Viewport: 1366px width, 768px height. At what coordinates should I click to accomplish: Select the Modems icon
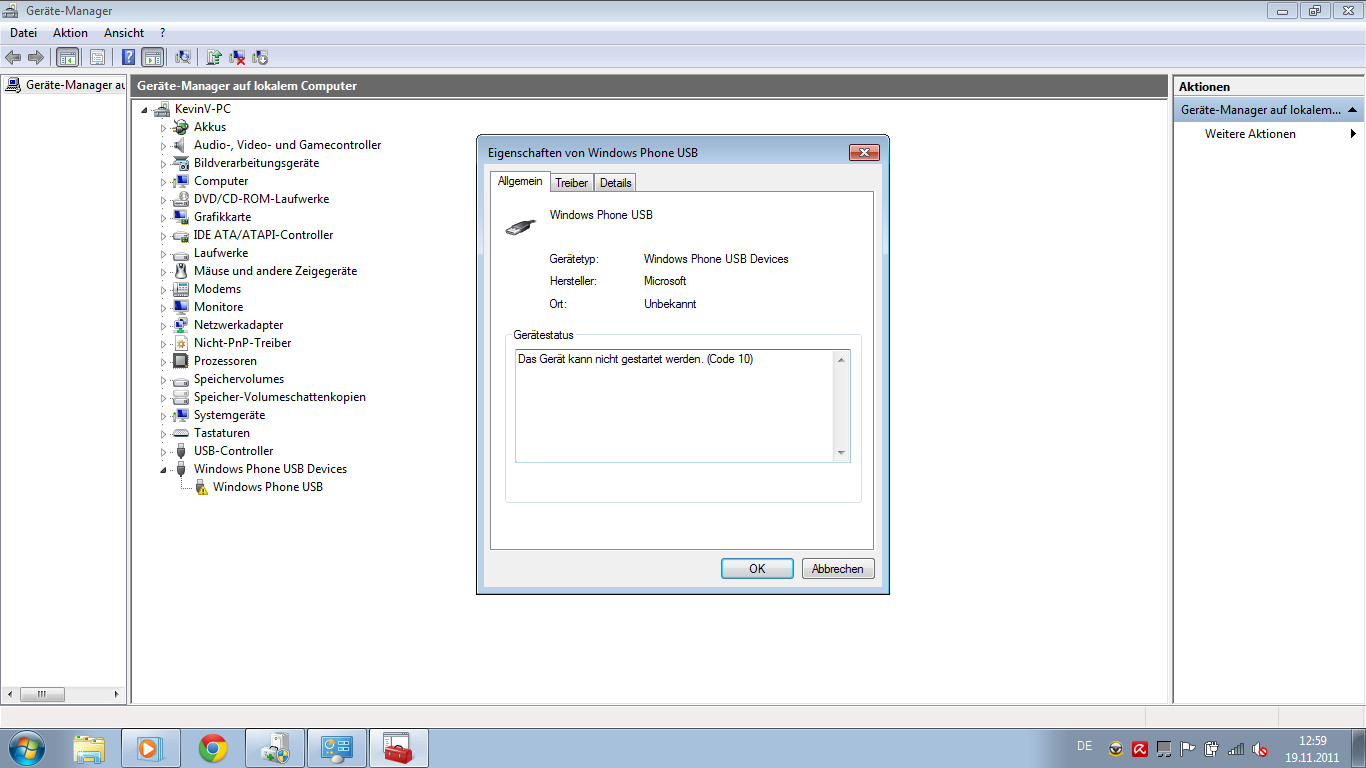(180, 289)
